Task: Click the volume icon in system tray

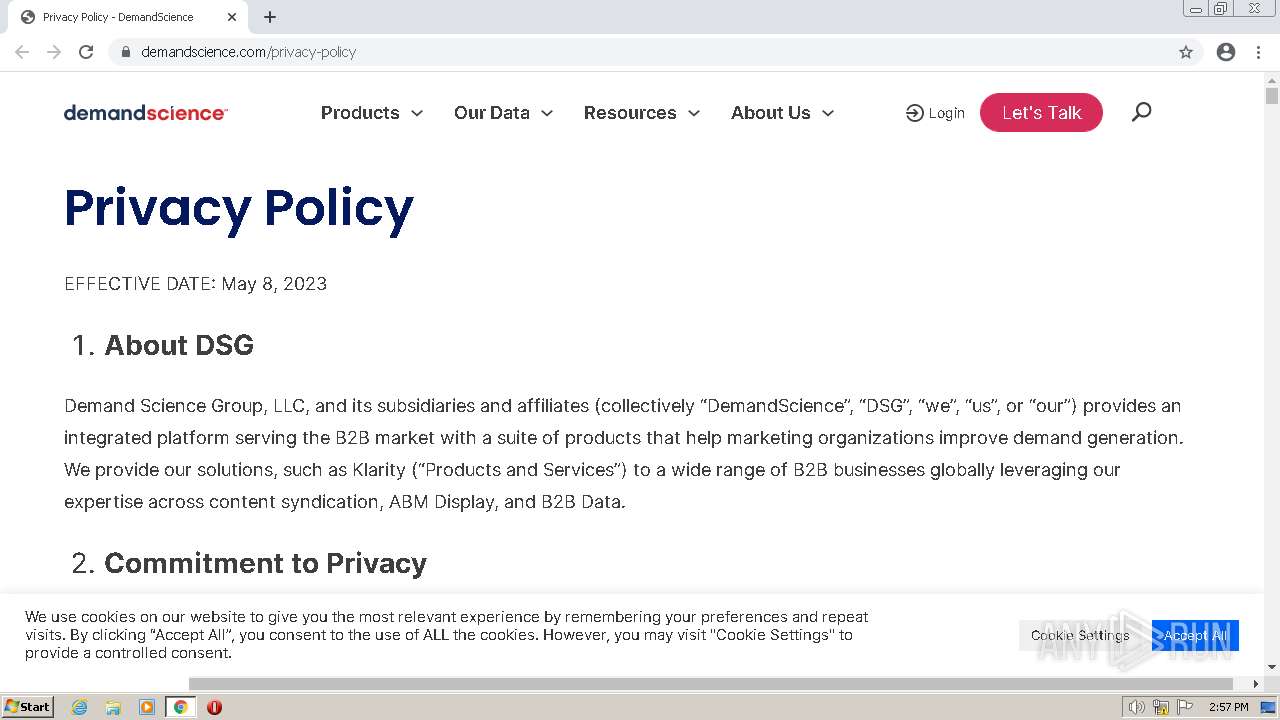Action: pyautogui.click(x=1137, y=707)
